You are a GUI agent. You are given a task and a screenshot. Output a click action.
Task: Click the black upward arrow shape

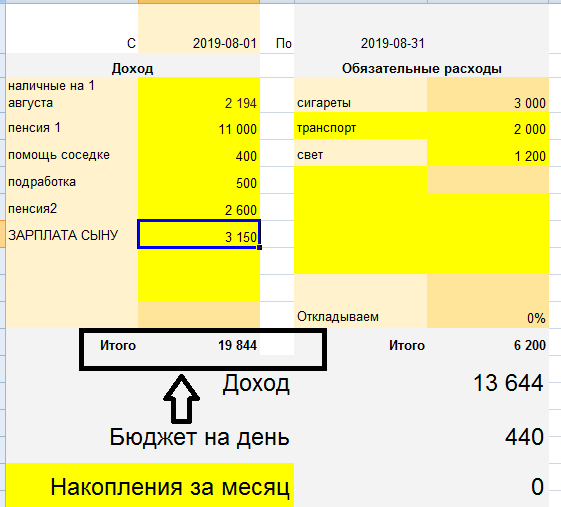[x=181, y=399]
